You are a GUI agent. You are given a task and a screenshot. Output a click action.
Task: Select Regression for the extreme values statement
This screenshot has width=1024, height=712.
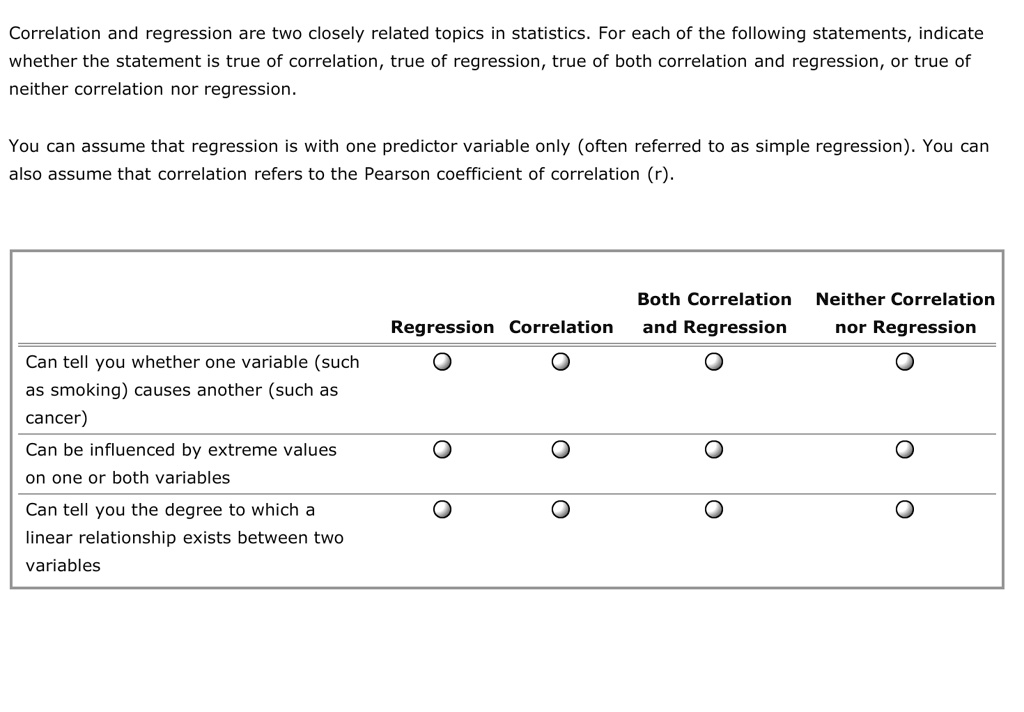coord(442,449)
